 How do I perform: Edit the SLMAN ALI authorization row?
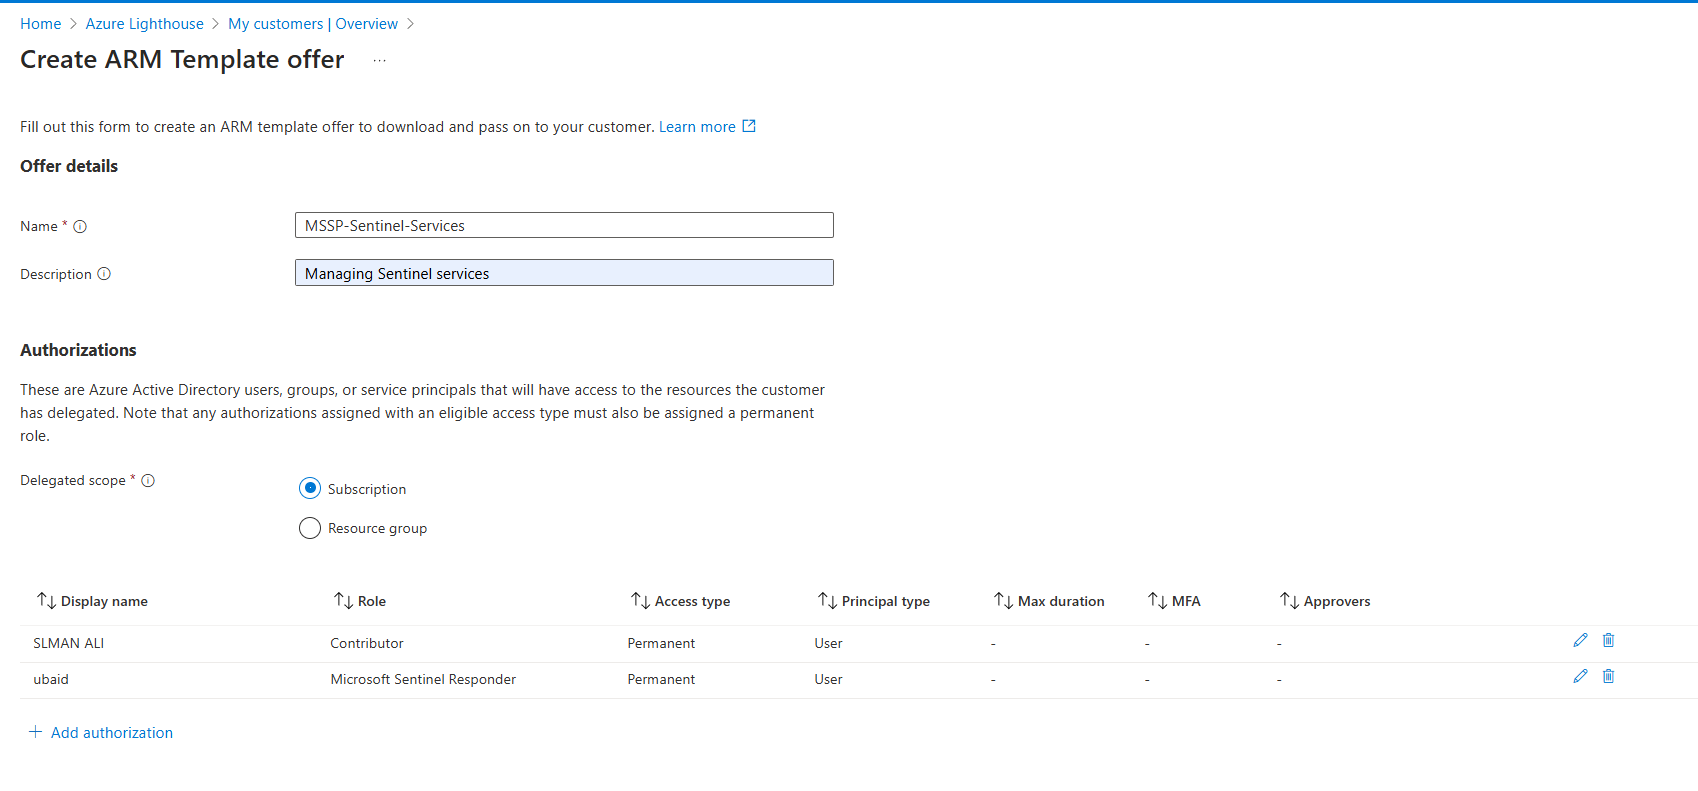pos(1580,640)
